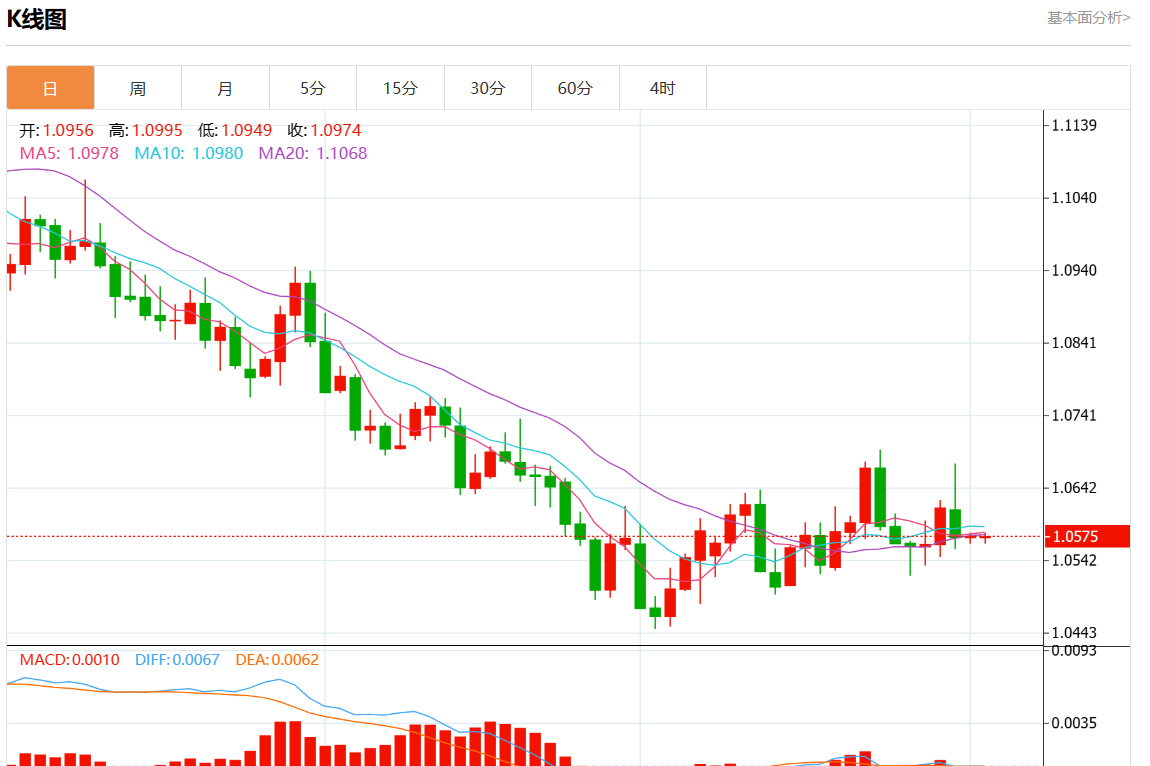The image size is (1150, 766).
Task: Open the 30分 interval tab
Action: [x=488, y=88]
